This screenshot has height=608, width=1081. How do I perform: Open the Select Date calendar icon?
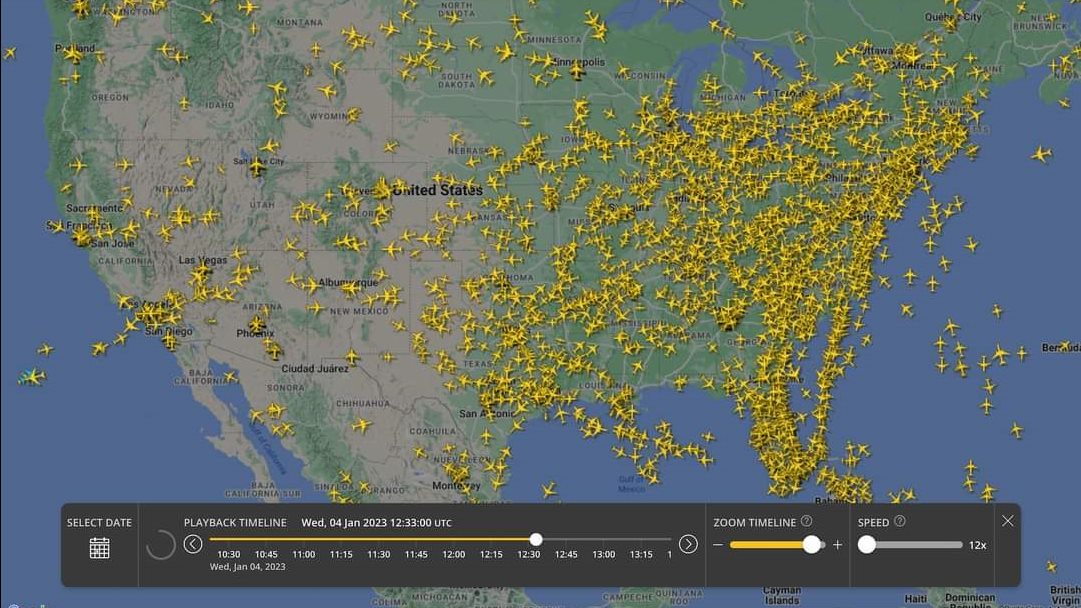(99, 547)
